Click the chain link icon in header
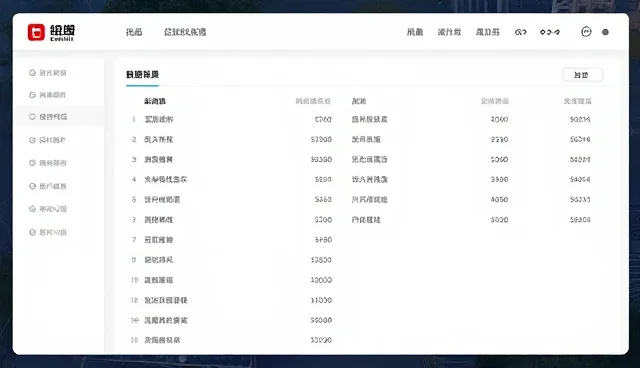This screenshot has width=640, height=368. point(520,32)
